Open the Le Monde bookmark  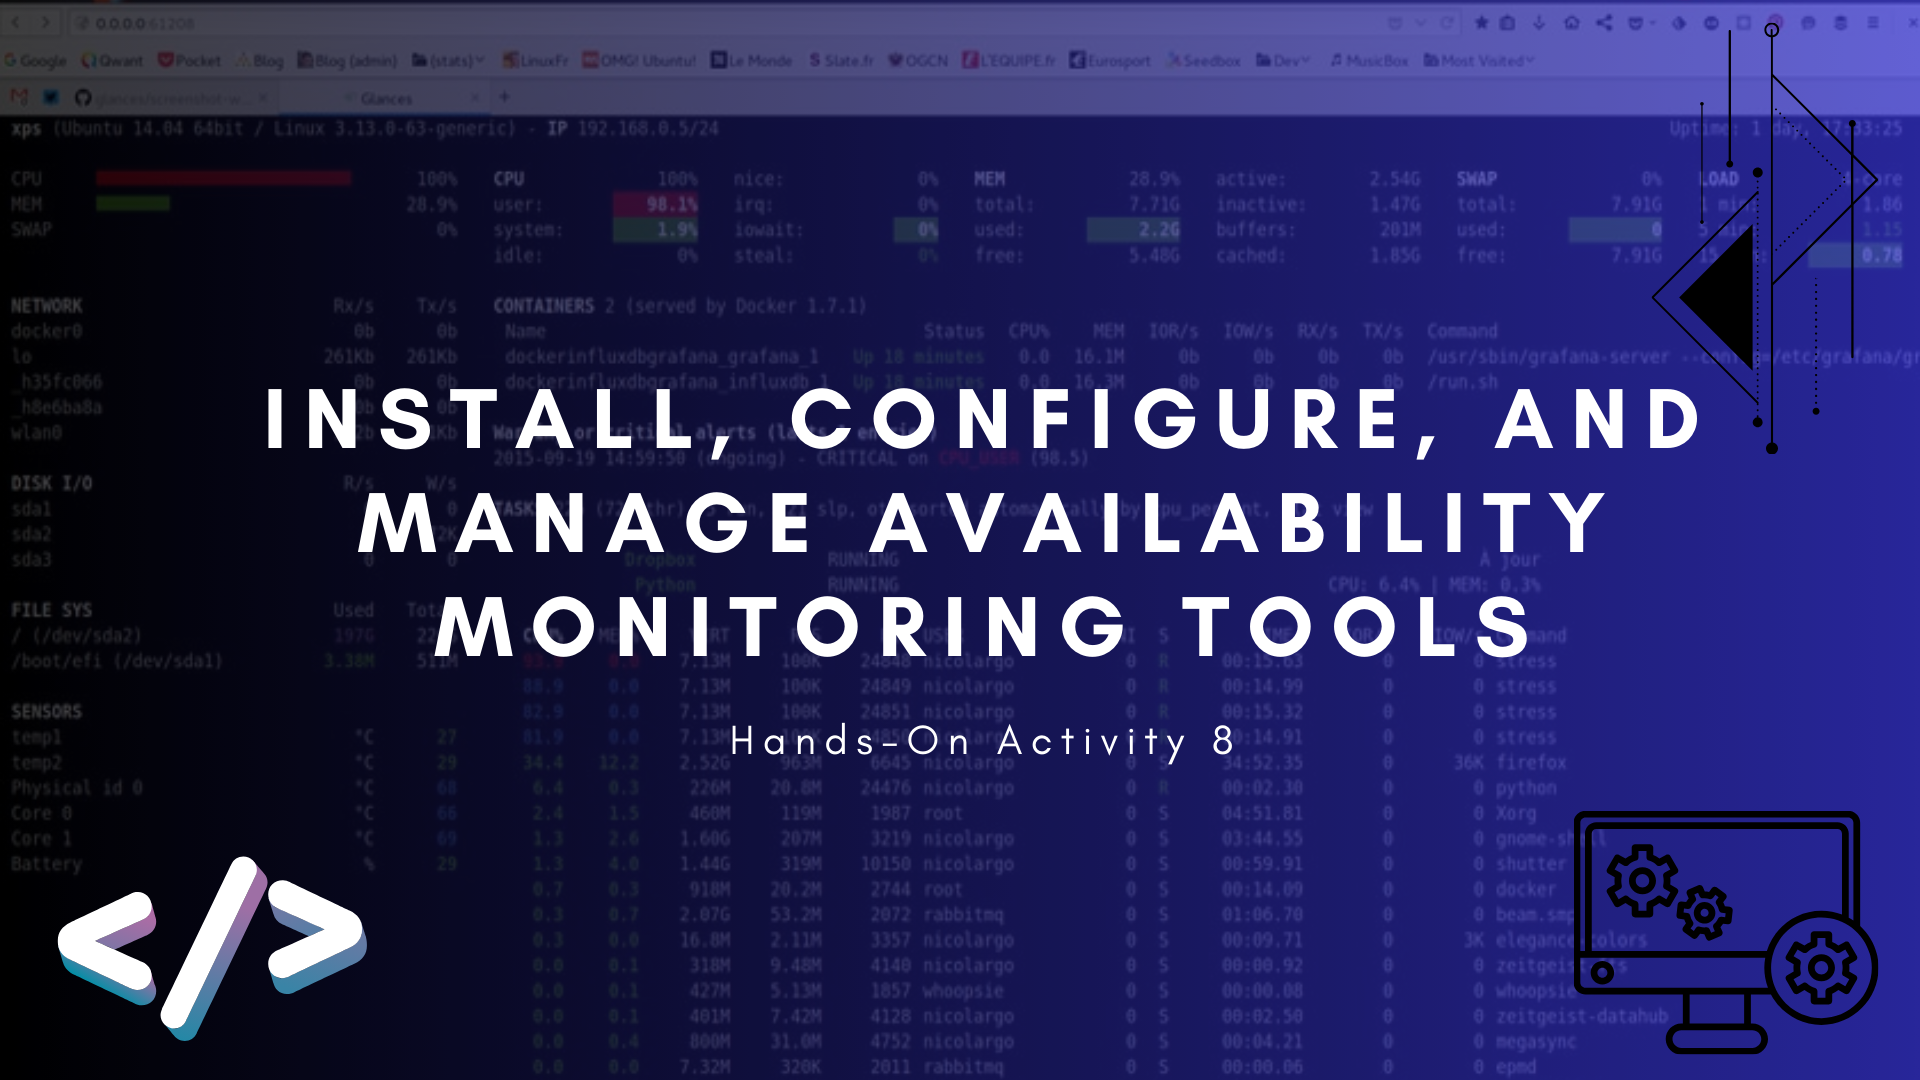click(x=751, y=61)
